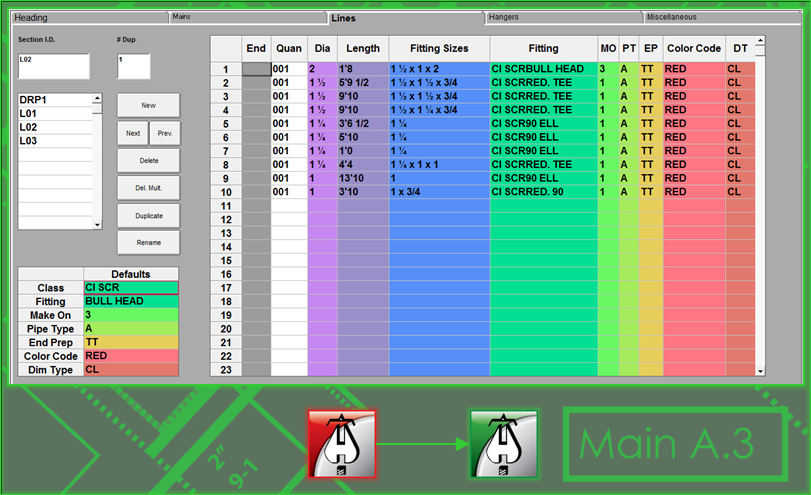This screenshot has height=495, width=811.
Task: Click the red sprinkler head icon
Action: [341, 442]
